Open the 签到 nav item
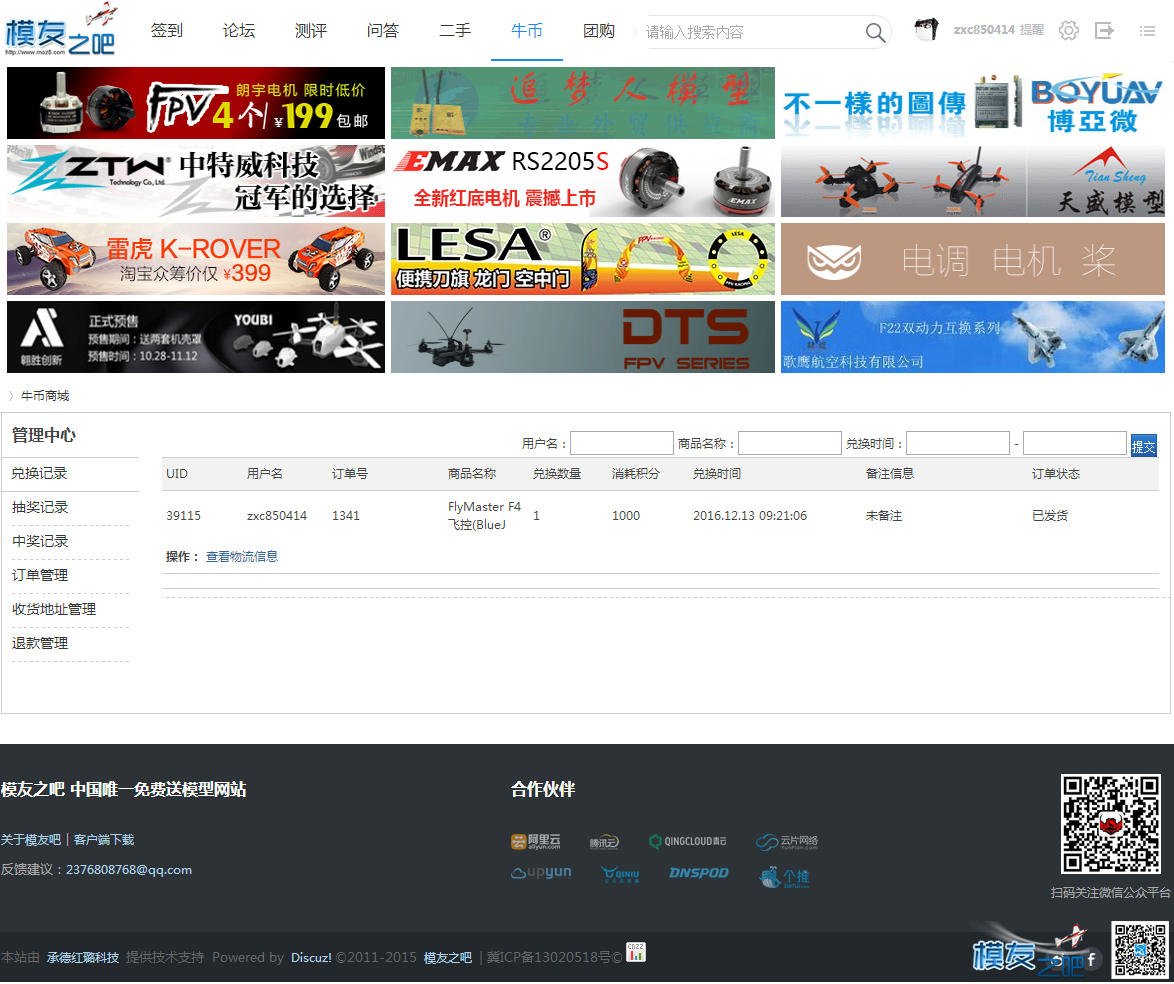1174x984 pixels. pyautogui.click(x=166, y=31)
